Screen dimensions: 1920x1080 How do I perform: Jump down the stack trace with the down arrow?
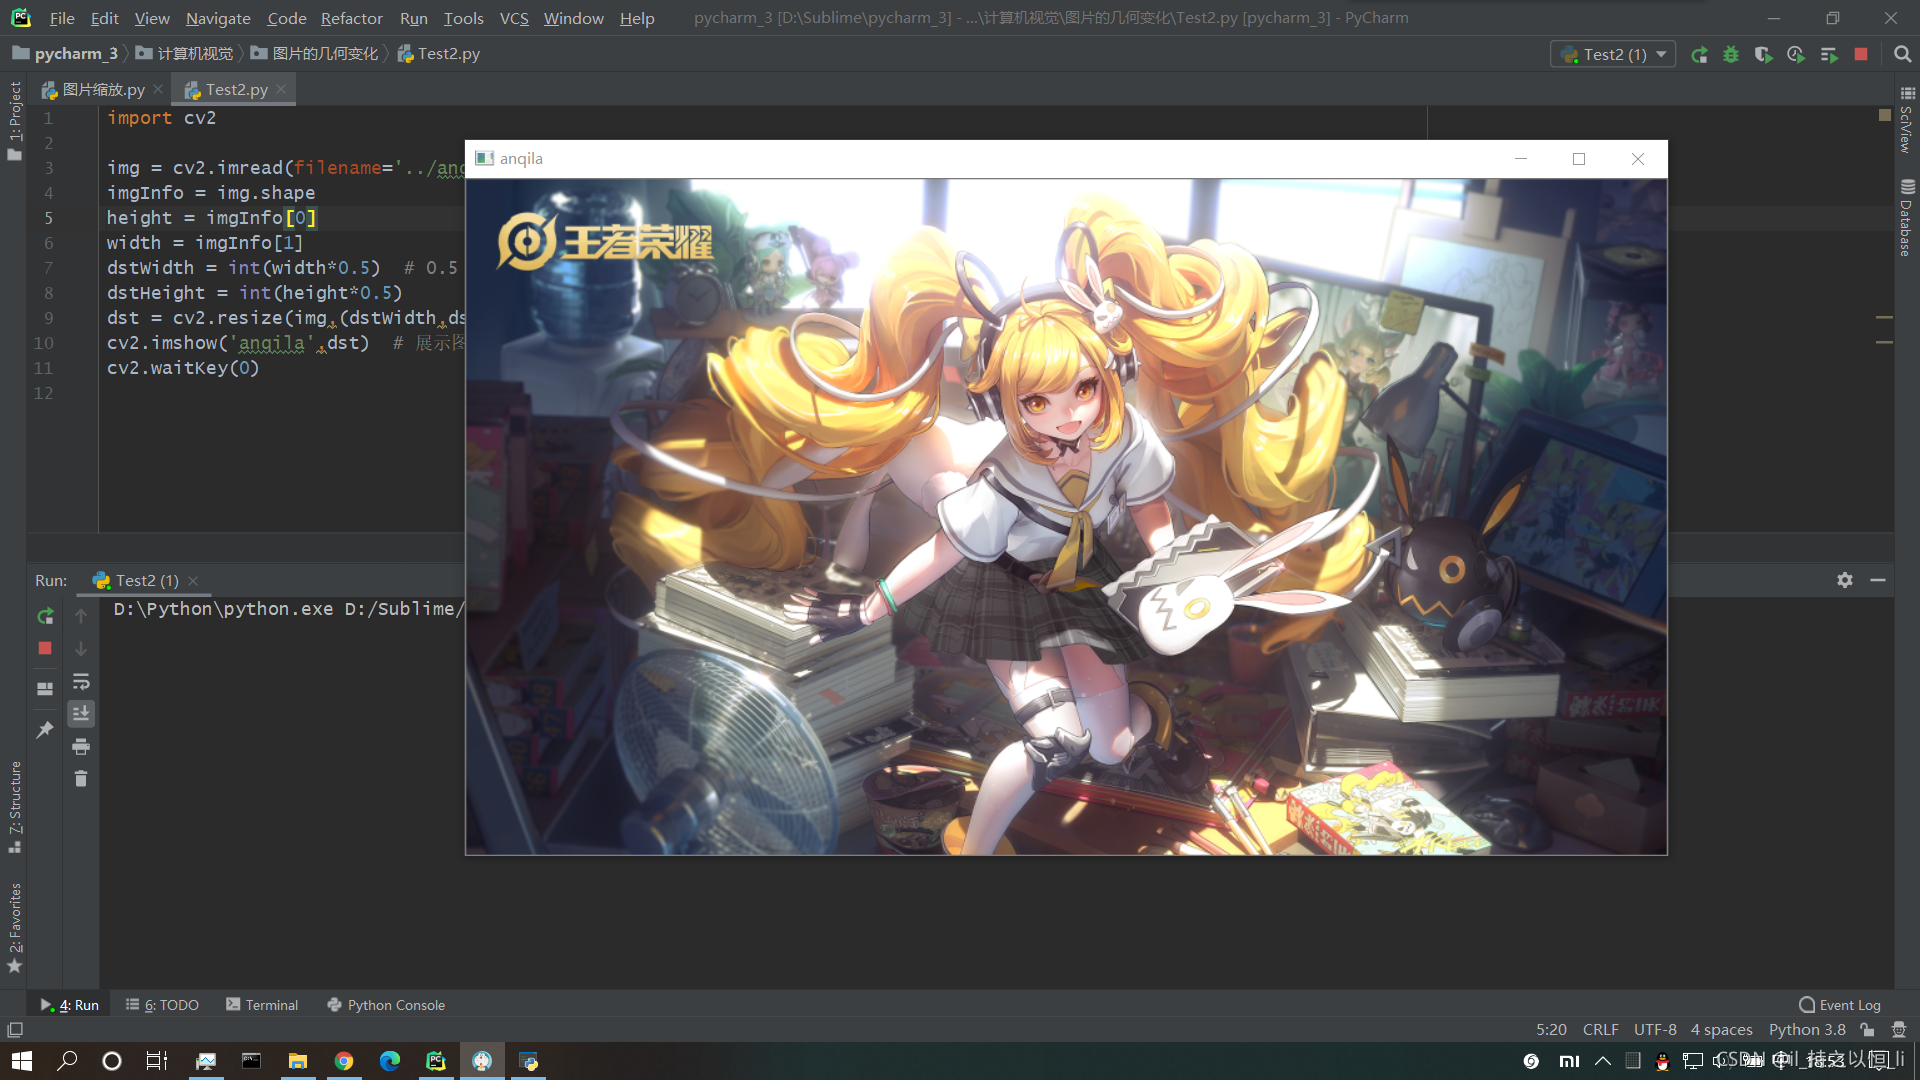tap(81, 649)
